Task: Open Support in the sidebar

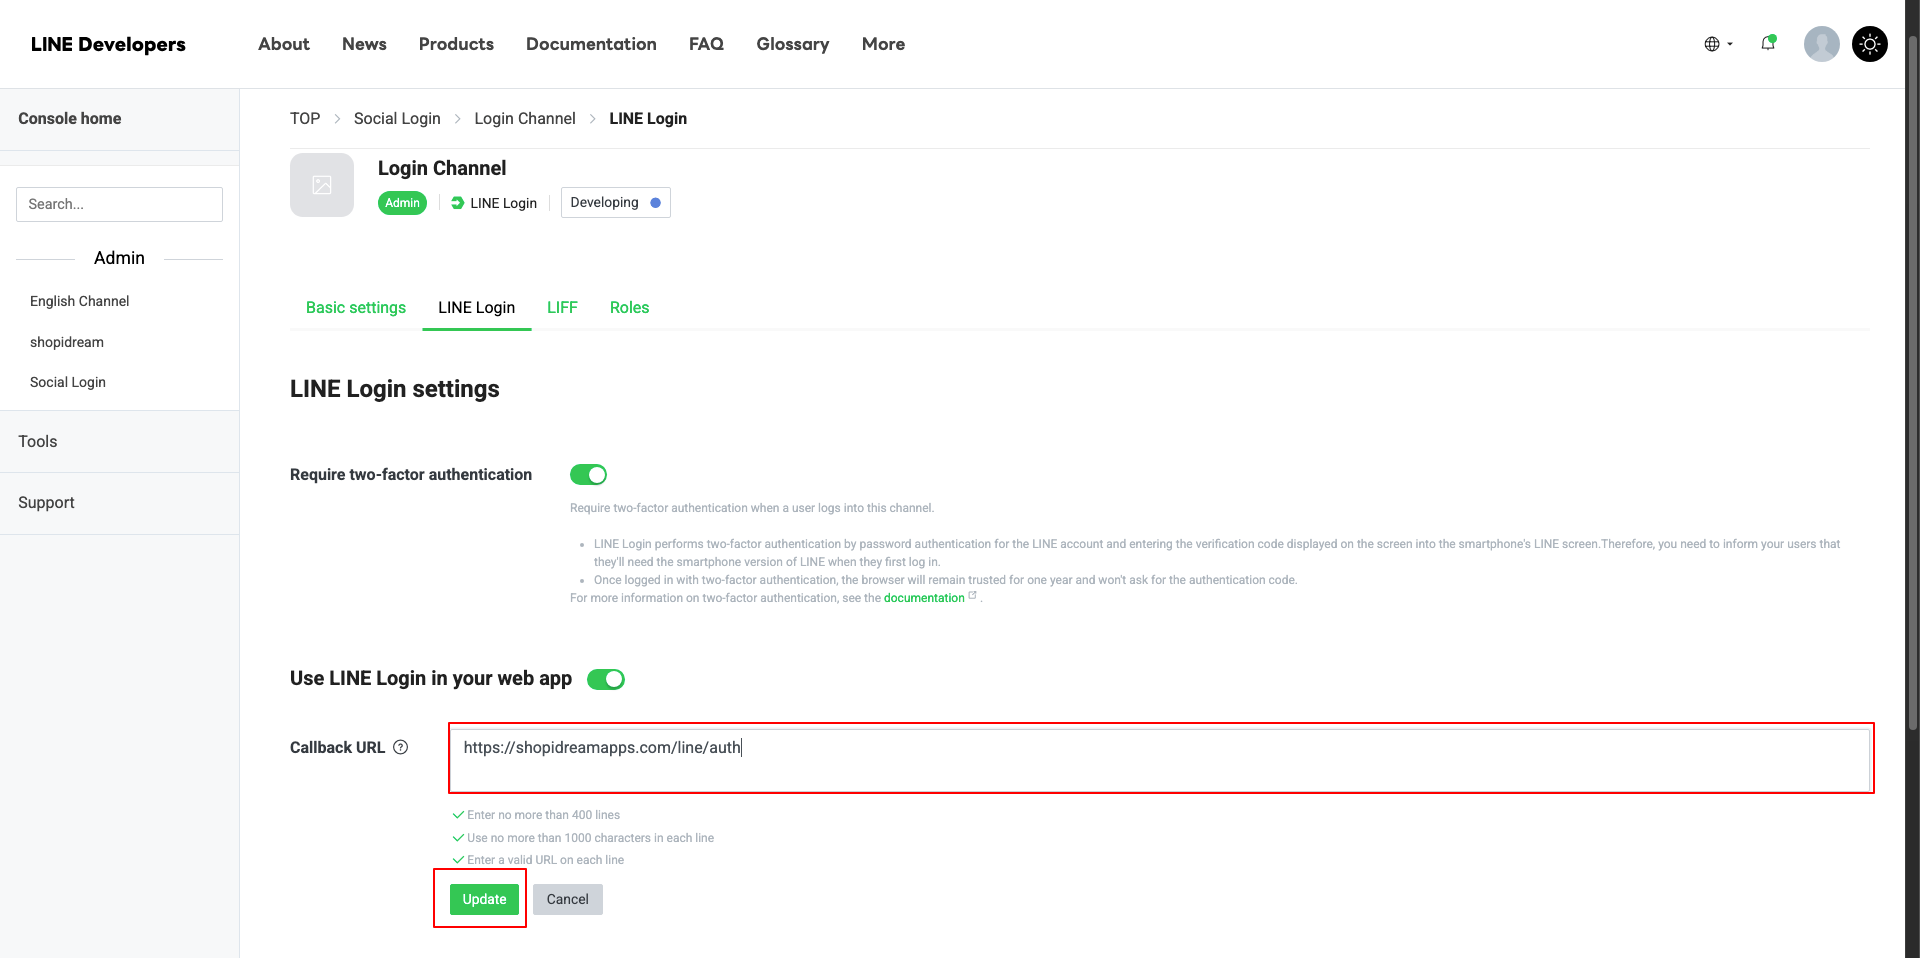Action: point(46,502)
